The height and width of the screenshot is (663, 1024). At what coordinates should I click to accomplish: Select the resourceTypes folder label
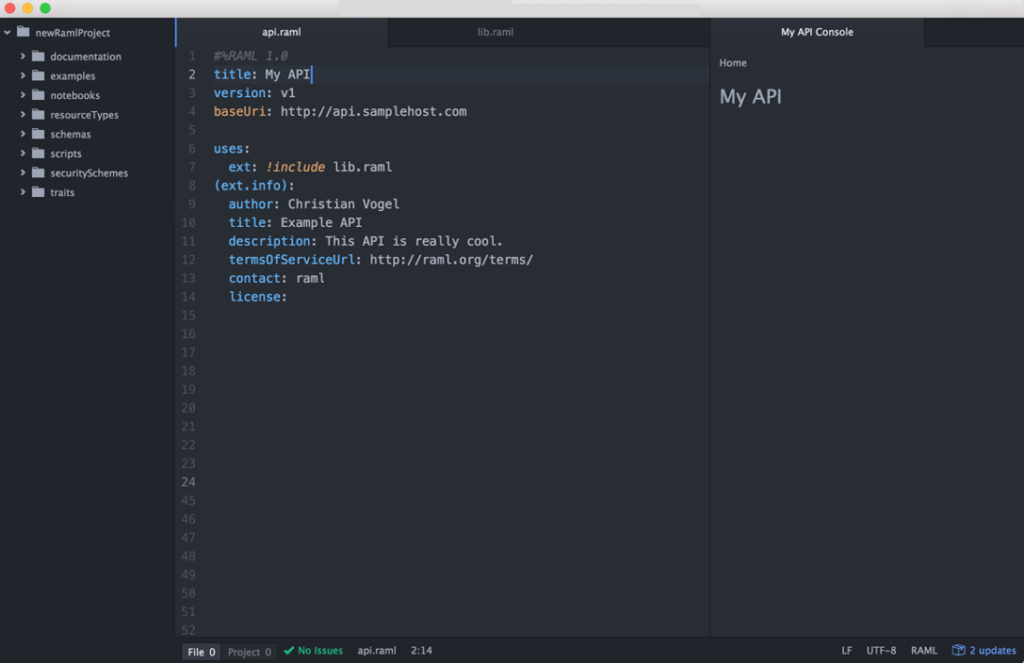(84, 115)
